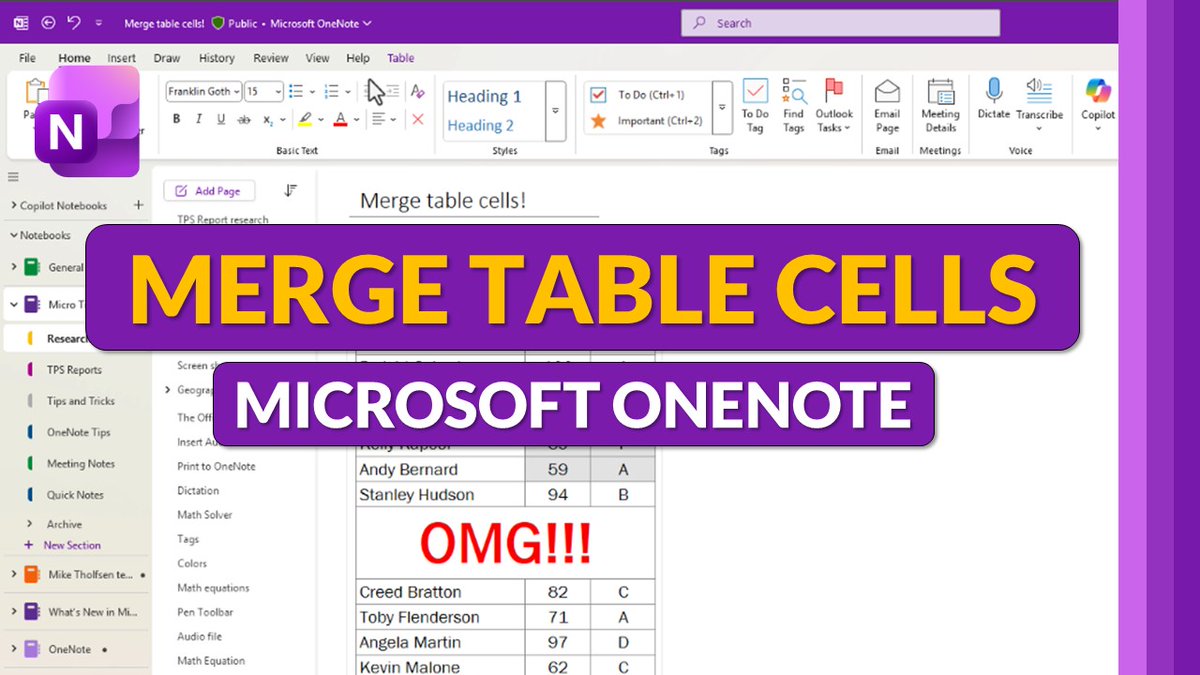Screen dimensions: 1200x675
Task: Apply the Heading 1 style
Action: pyautogui.click(x=484, y=97)
